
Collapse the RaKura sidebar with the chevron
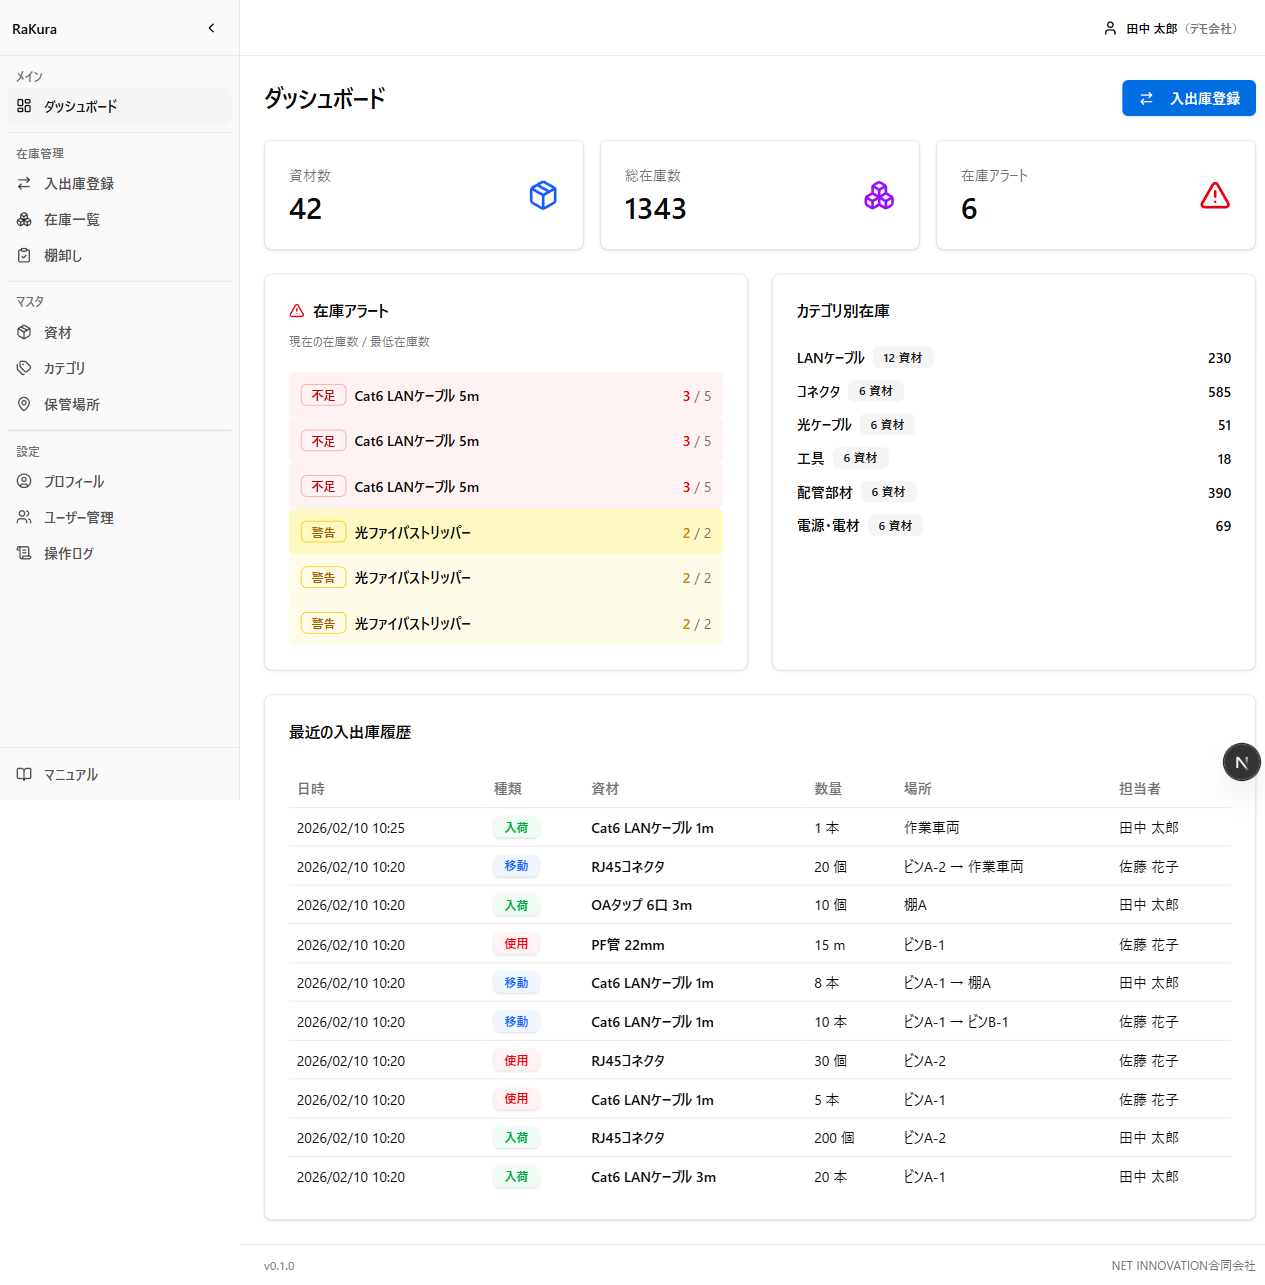[211, 28]
